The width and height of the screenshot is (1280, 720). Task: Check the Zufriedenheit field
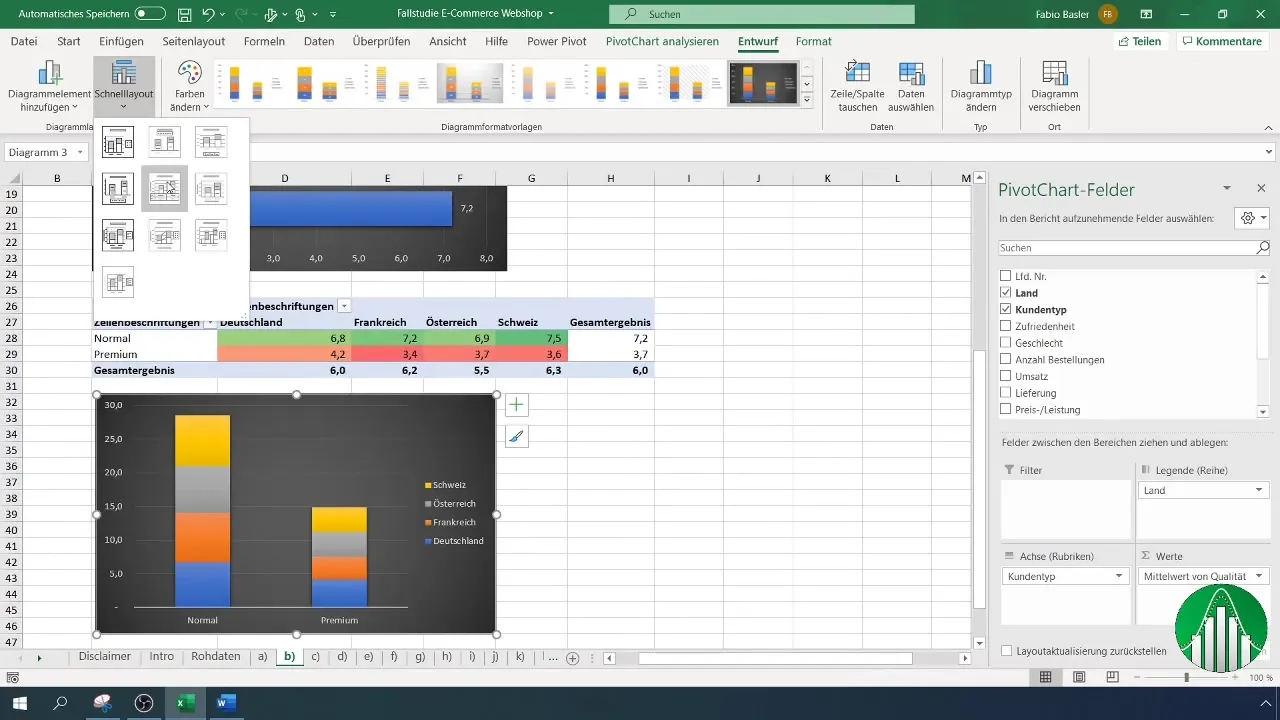coord(1006,326)
